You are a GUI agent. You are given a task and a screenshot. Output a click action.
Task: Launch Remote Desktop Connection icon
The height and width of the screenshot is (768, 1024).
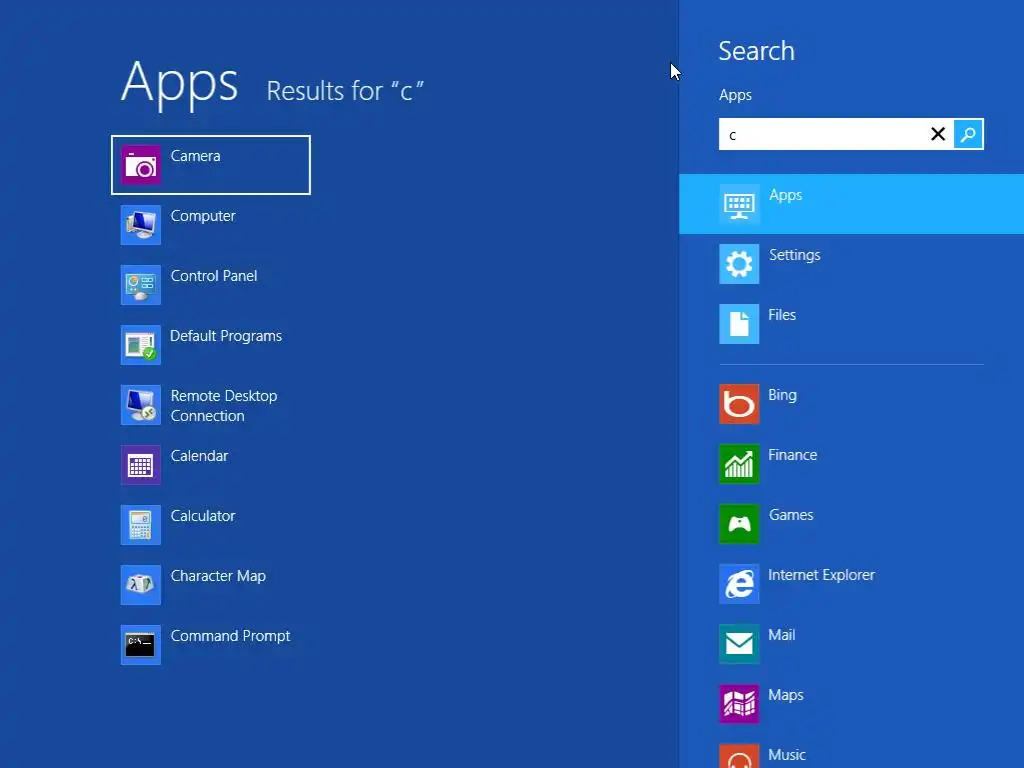click(140, 405)
